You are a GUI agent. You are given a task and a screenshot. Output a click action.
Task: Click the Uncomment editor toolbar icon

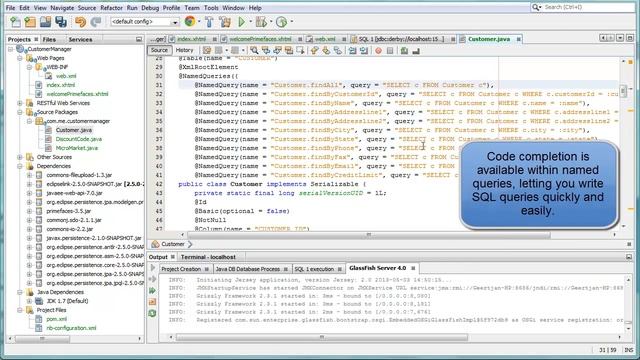[416, 51]
